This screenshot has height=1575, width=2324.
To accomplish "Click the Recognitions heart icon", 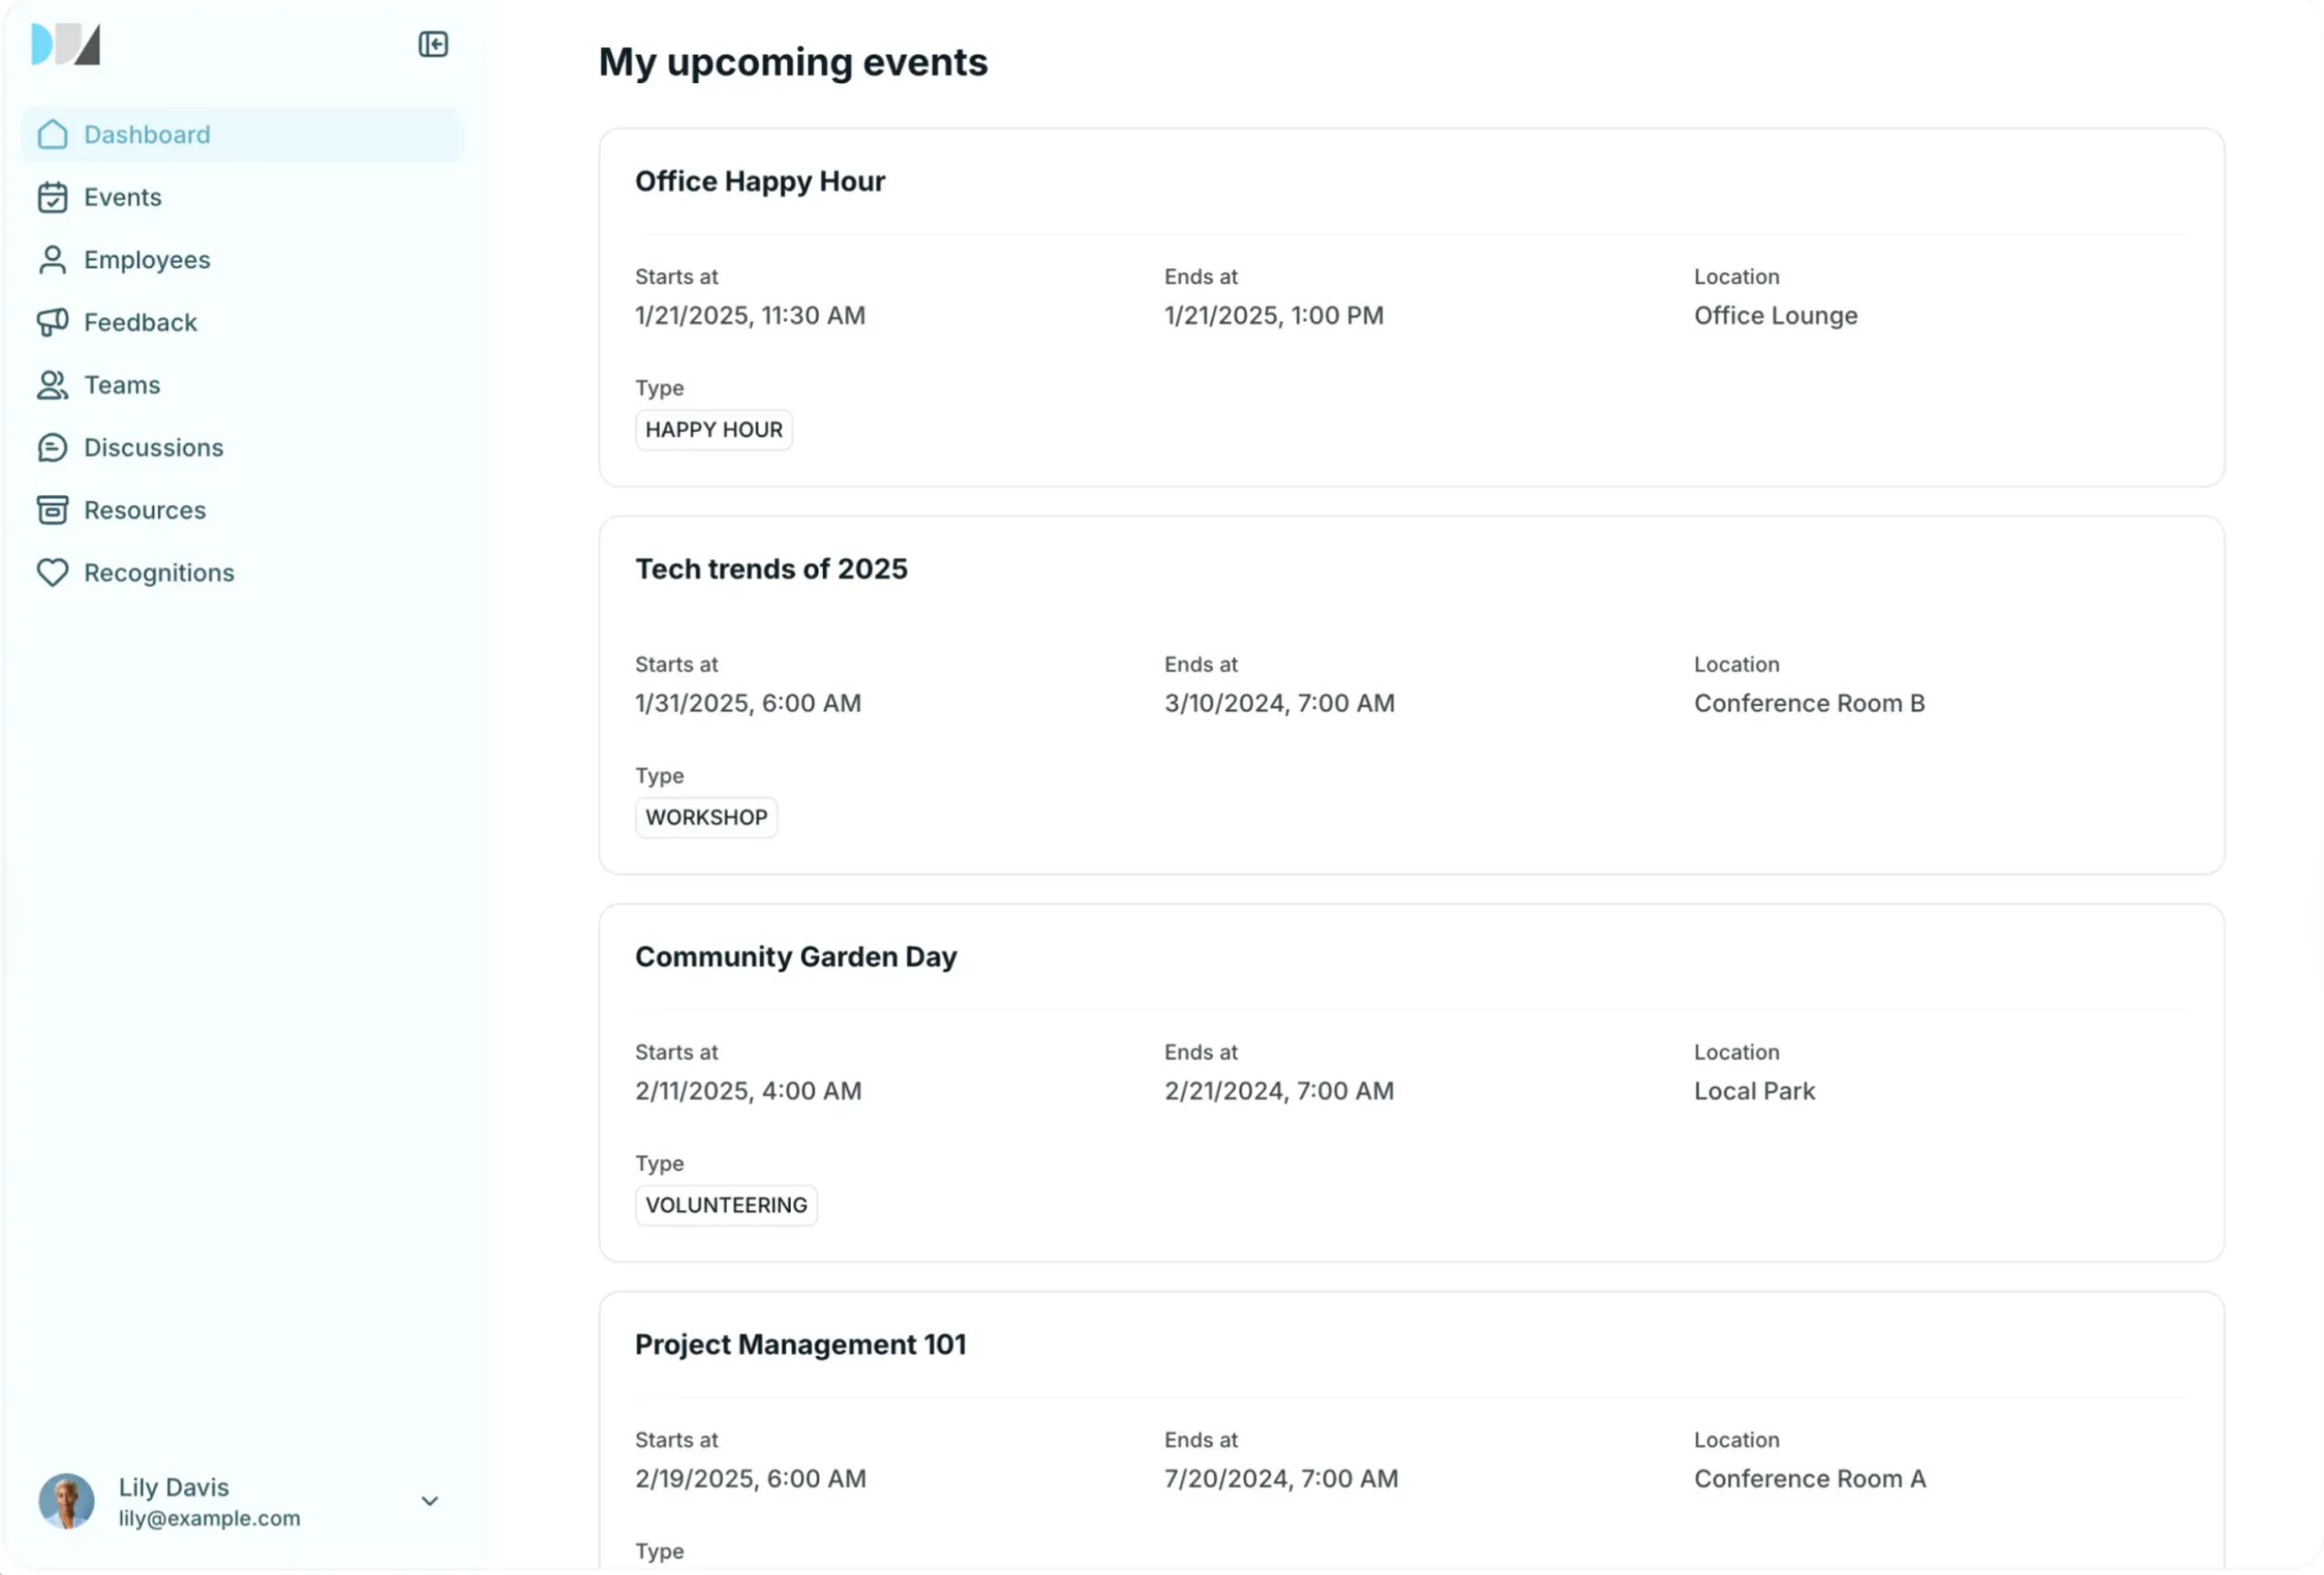I will click(x=52, y=572).
